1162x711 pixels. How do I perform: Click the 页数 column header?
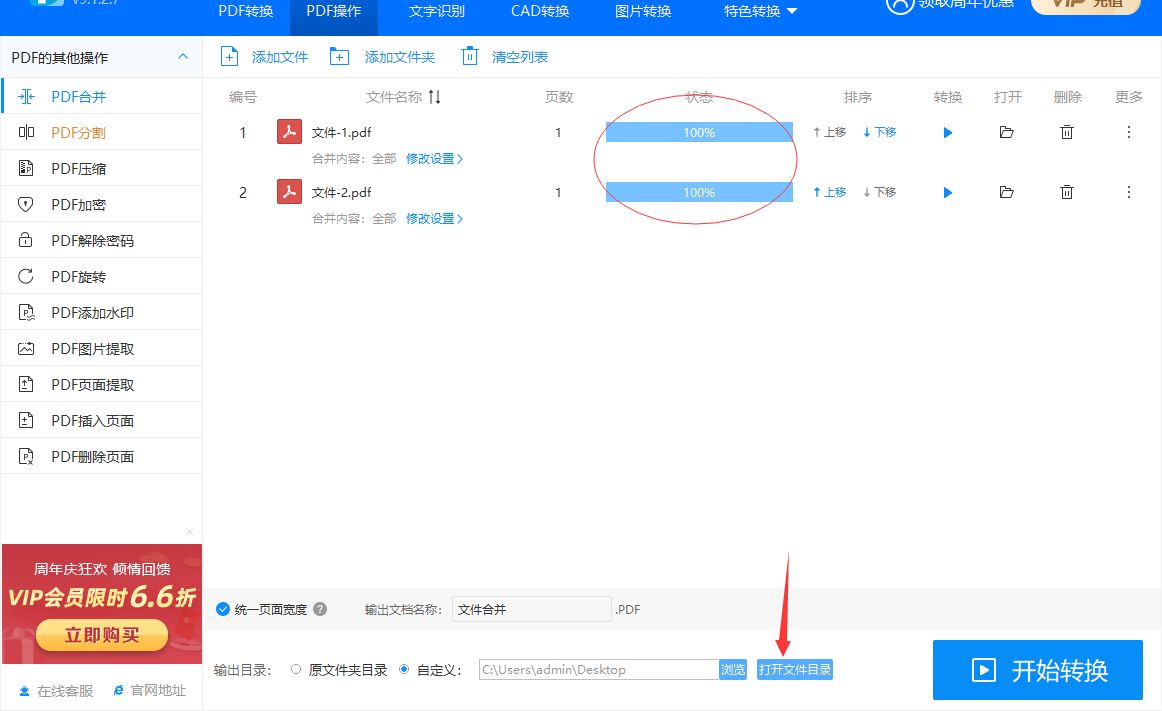pyautogui.click(x=559, y=97)
